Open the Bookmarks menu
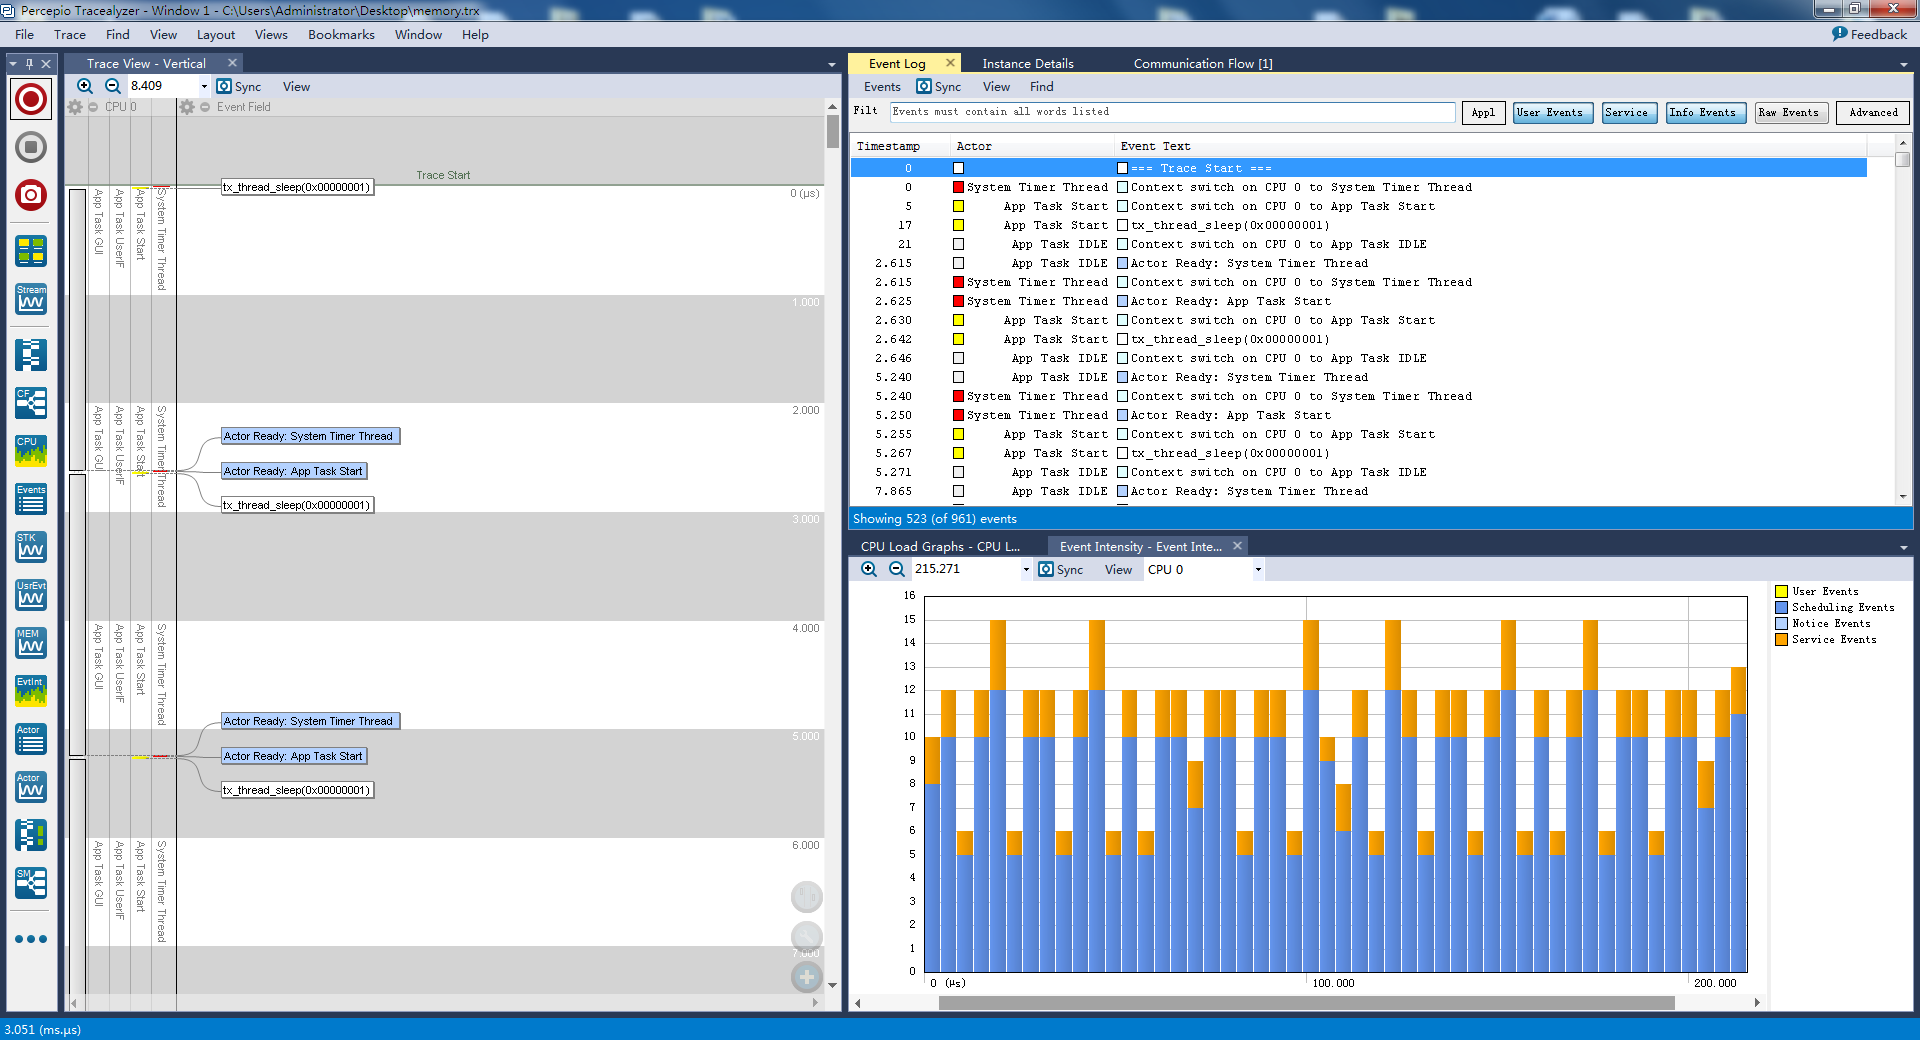 click(341, 35)
